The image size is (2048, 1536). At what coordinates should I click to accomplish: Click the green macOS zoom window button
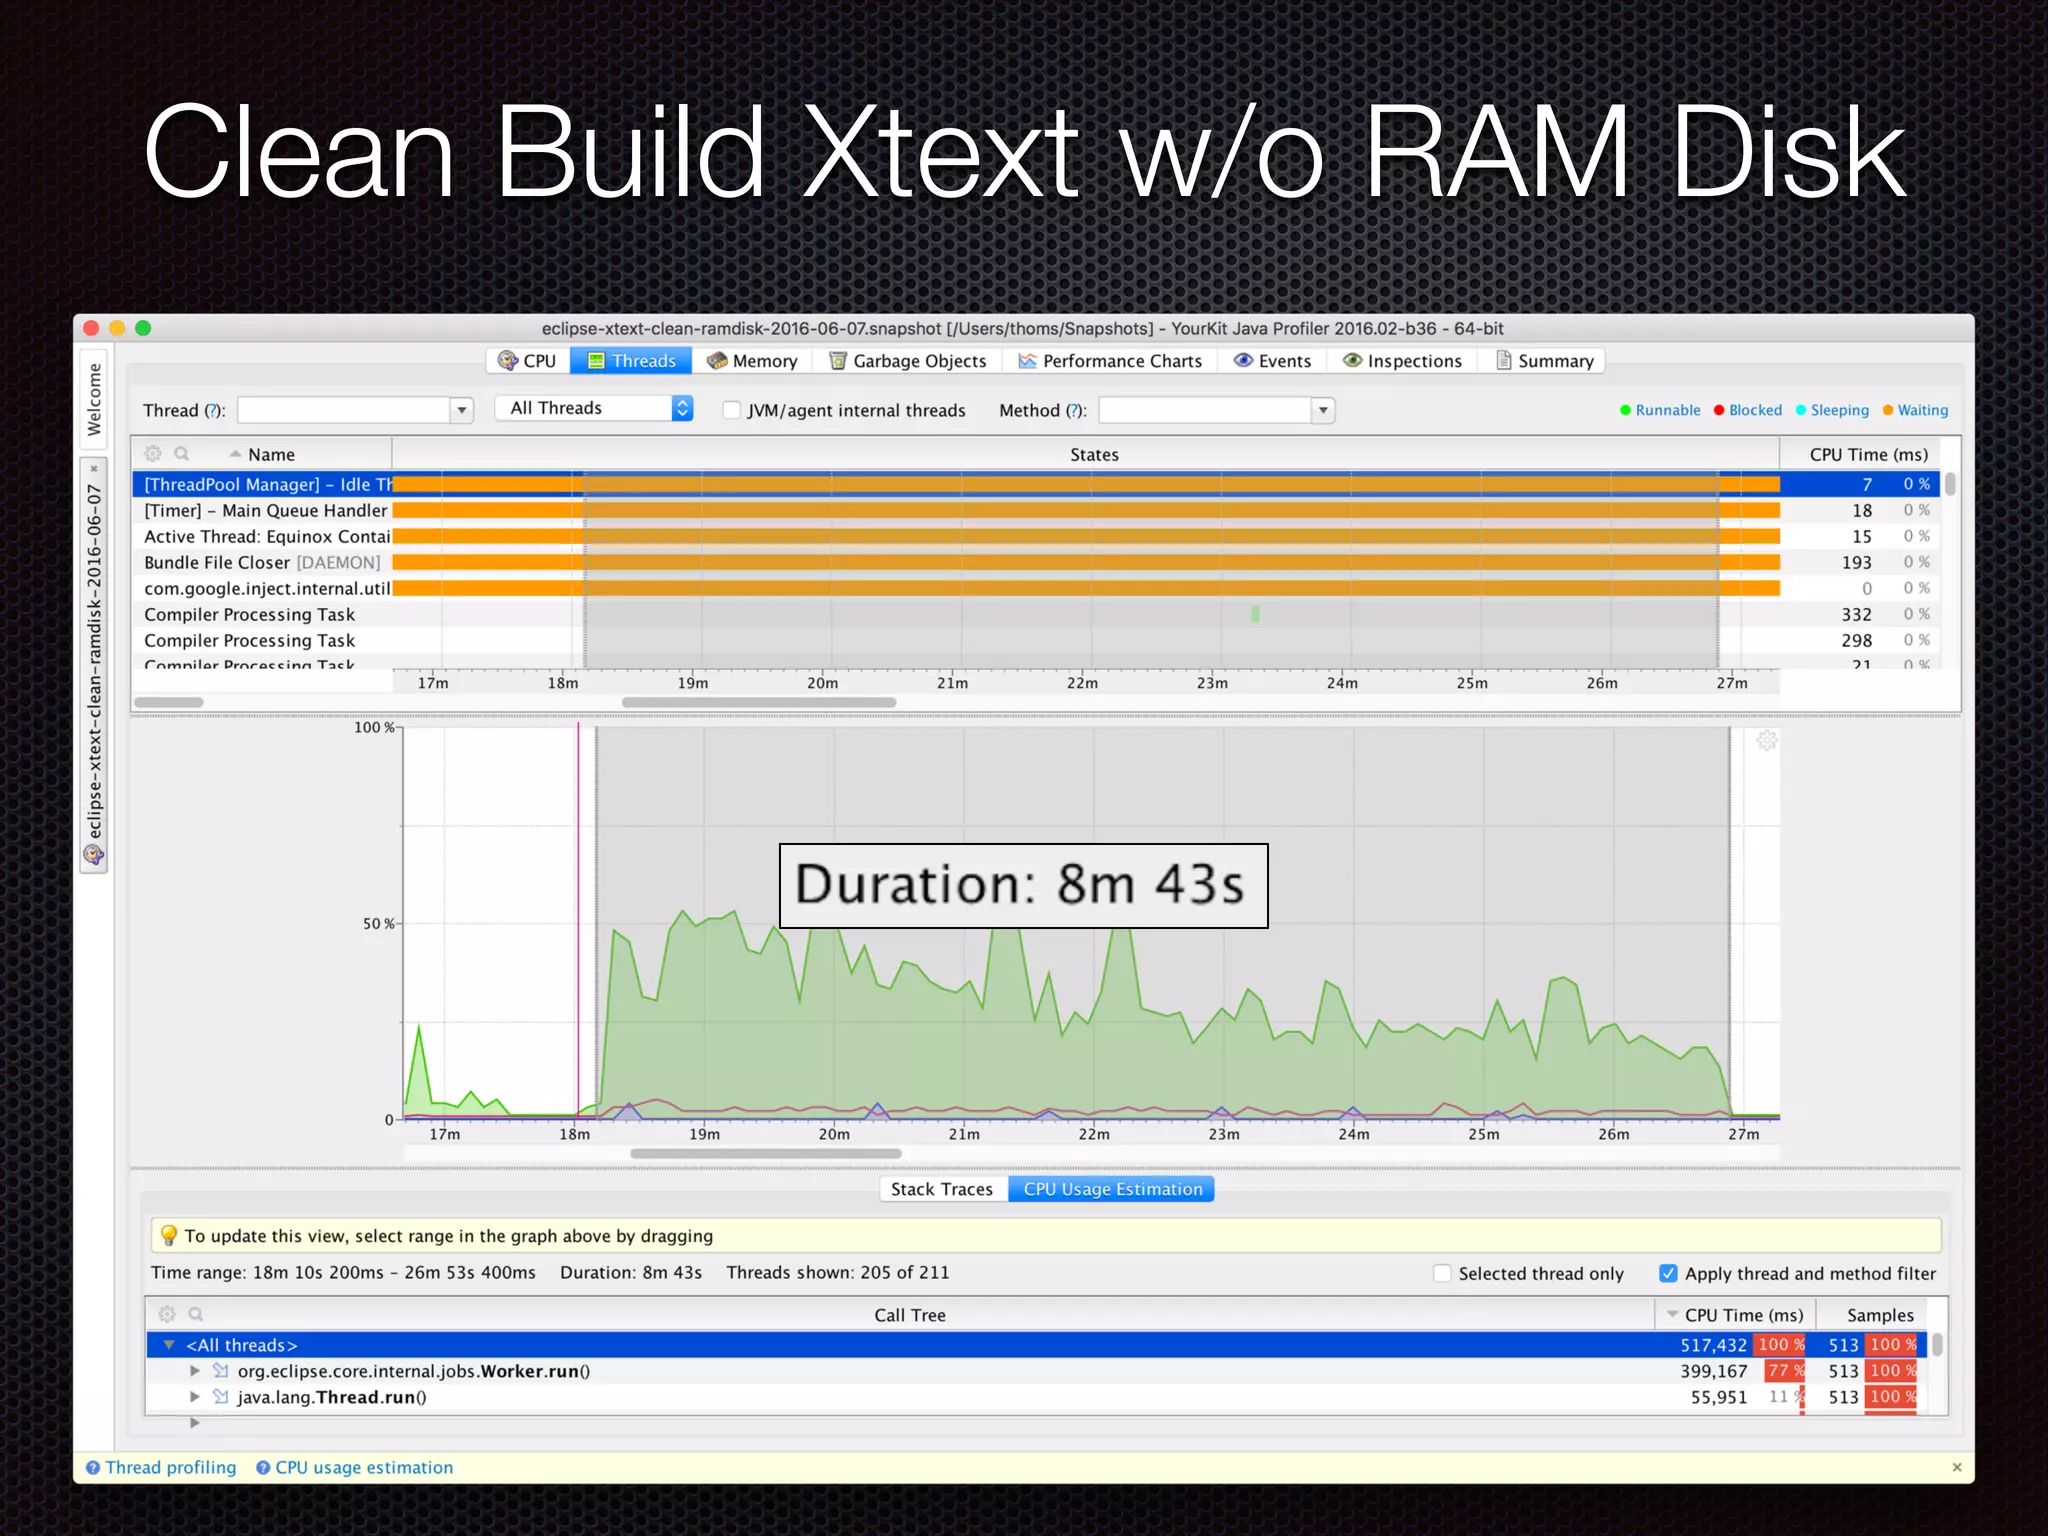click(143, 328)
